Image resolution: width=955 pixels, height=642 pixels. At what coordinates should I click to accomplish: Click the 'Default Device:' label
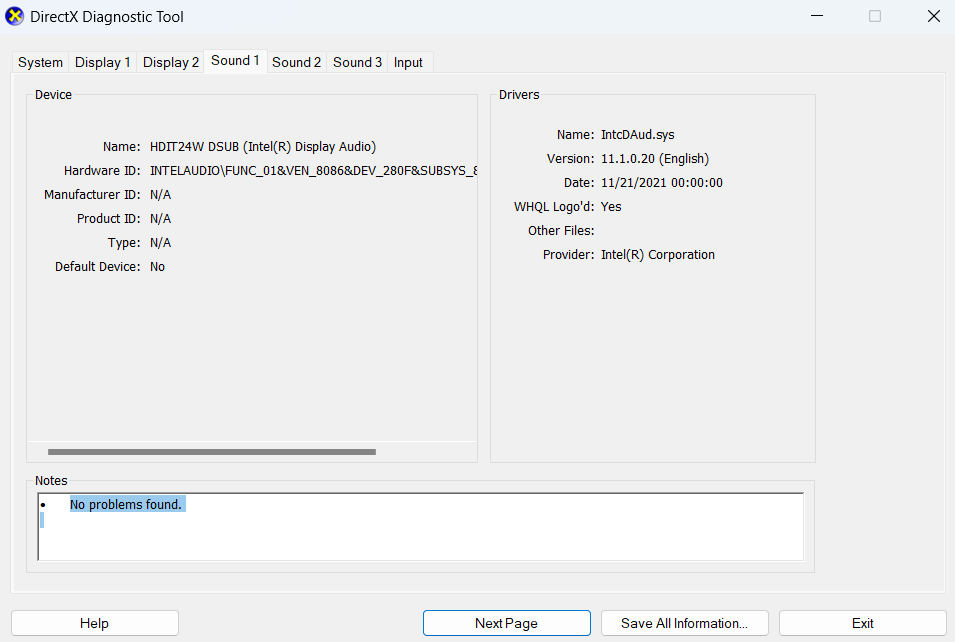[x=97, y=267]
